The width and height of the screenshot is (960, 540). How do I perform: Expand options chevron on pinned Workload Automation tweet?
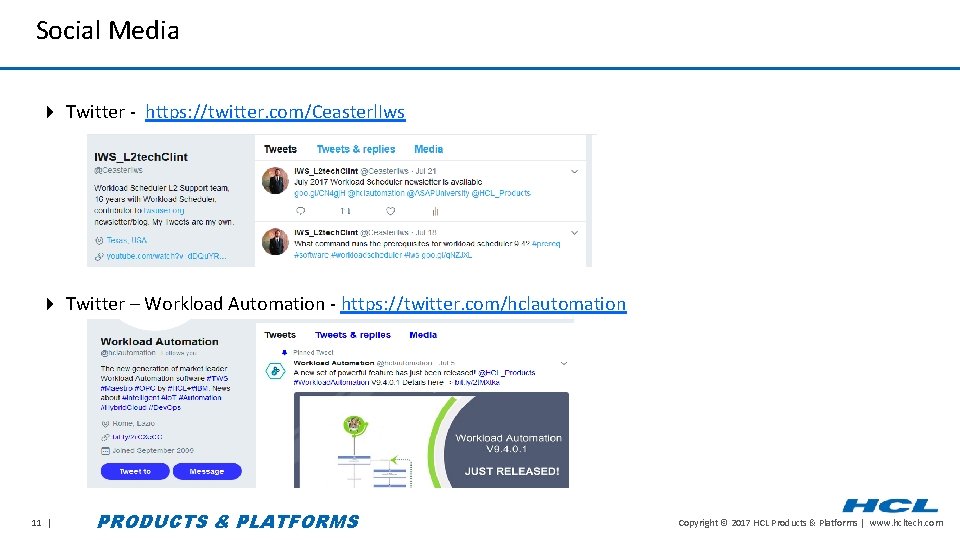[564, 363]
